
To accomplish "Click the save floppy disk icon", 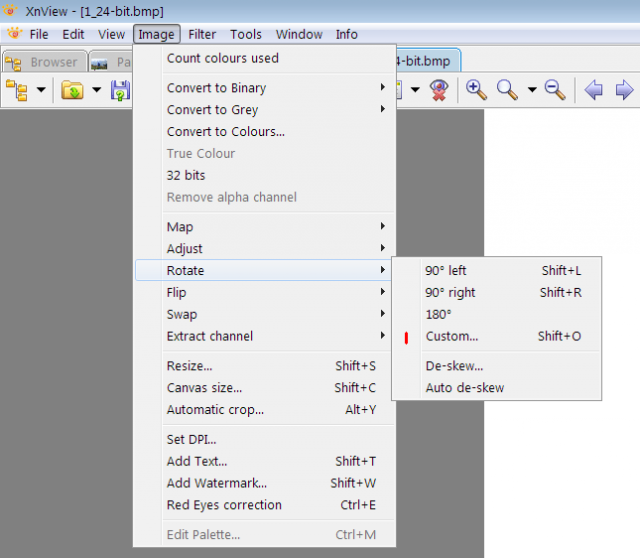I will [x=120, y=90].
